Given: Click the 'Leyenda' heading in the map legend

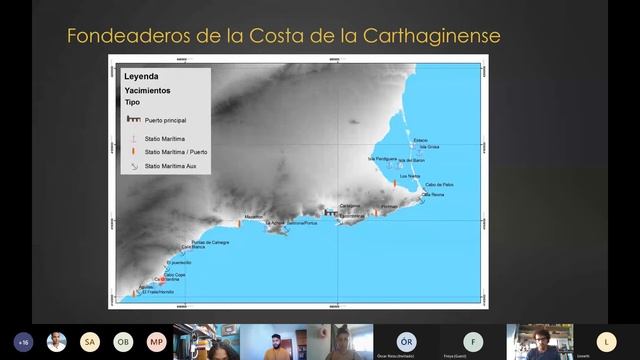Looking at the screenshot, I should (141, 76).
